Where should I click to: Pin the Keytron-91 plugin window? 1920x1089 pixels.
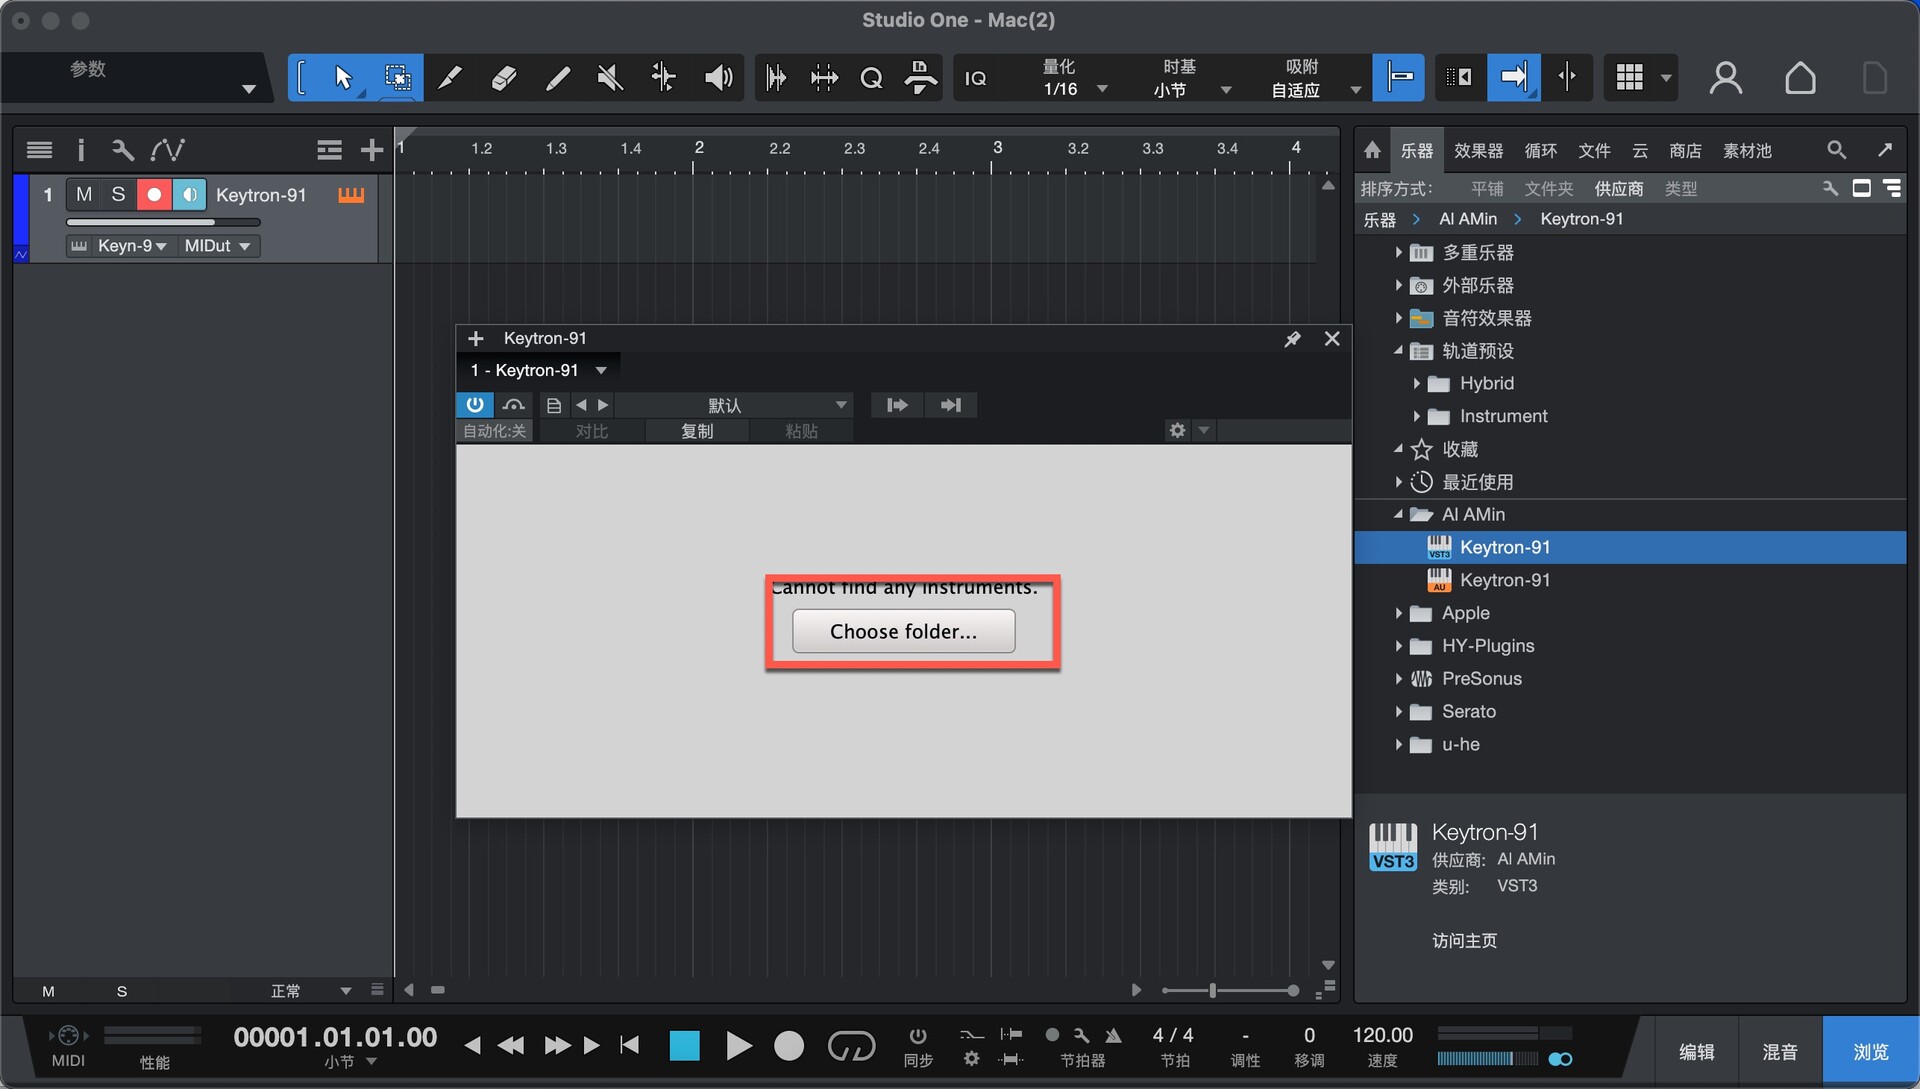[1292, 339]
